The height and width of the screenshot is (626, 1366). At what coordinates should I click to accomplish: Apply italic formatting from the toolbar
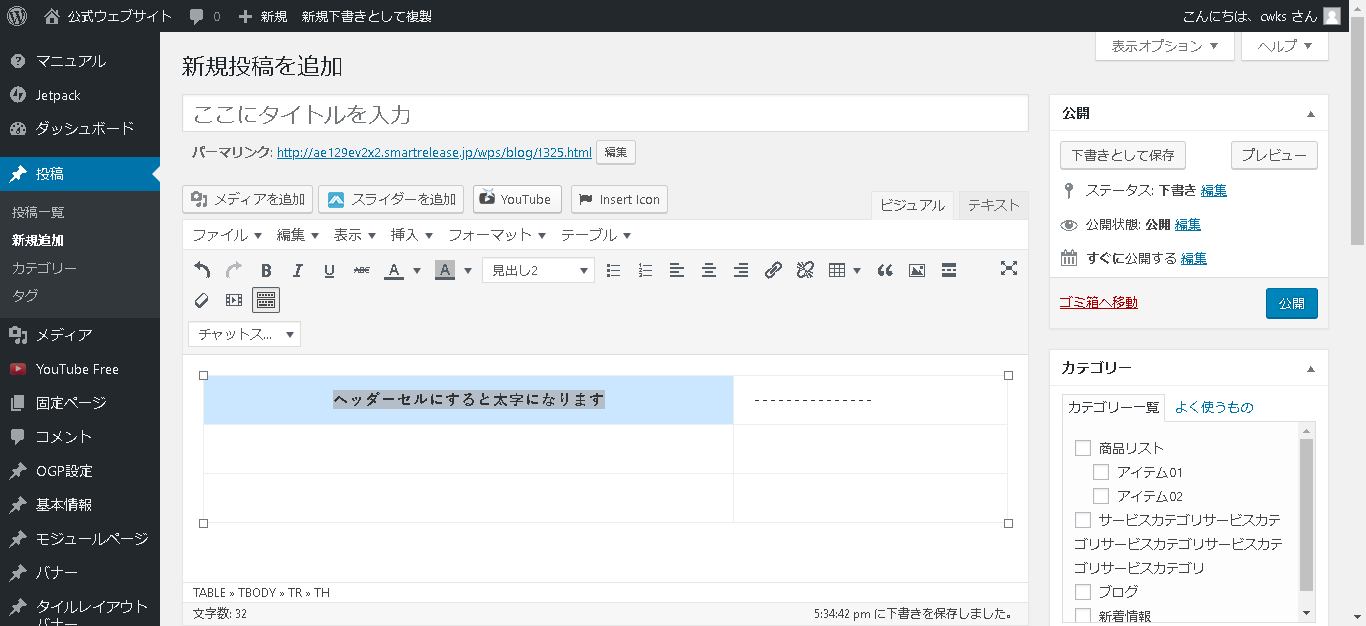coord(297,270)
